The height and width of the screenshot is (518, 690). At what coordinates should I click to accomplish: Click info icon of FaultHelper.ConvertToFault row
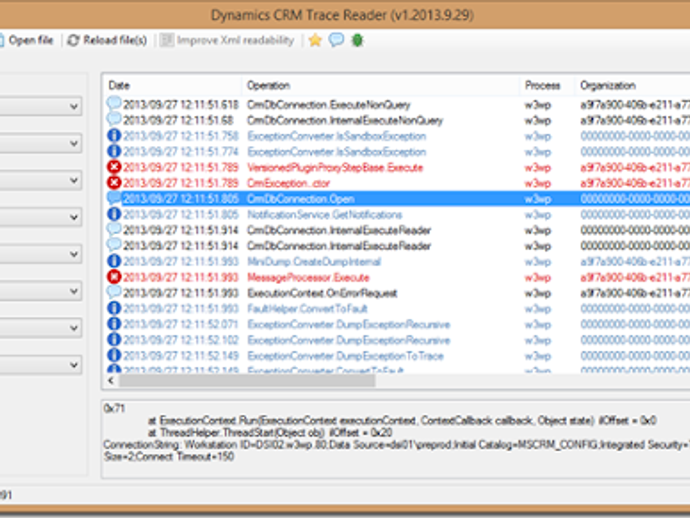click(x=114, y=309)
